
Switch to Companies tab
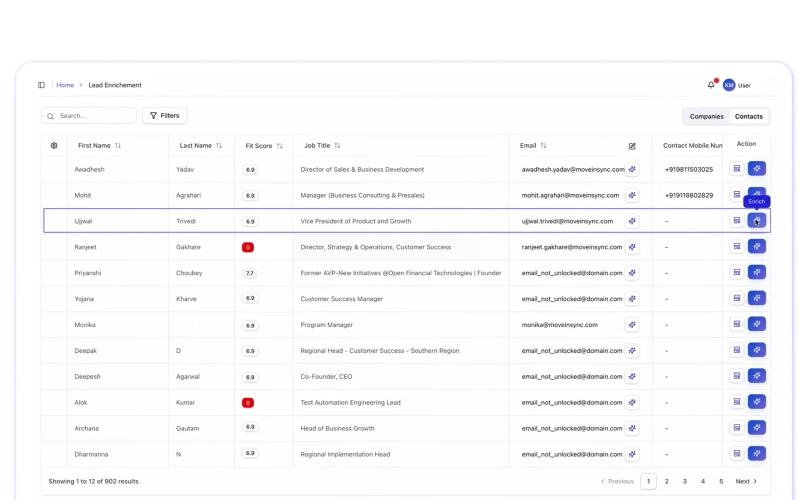pos(706,116)
